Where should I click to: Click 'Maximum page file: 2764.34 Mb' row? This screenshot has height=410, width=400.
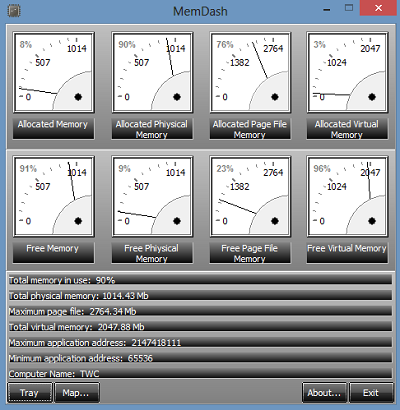pos(200,311)
